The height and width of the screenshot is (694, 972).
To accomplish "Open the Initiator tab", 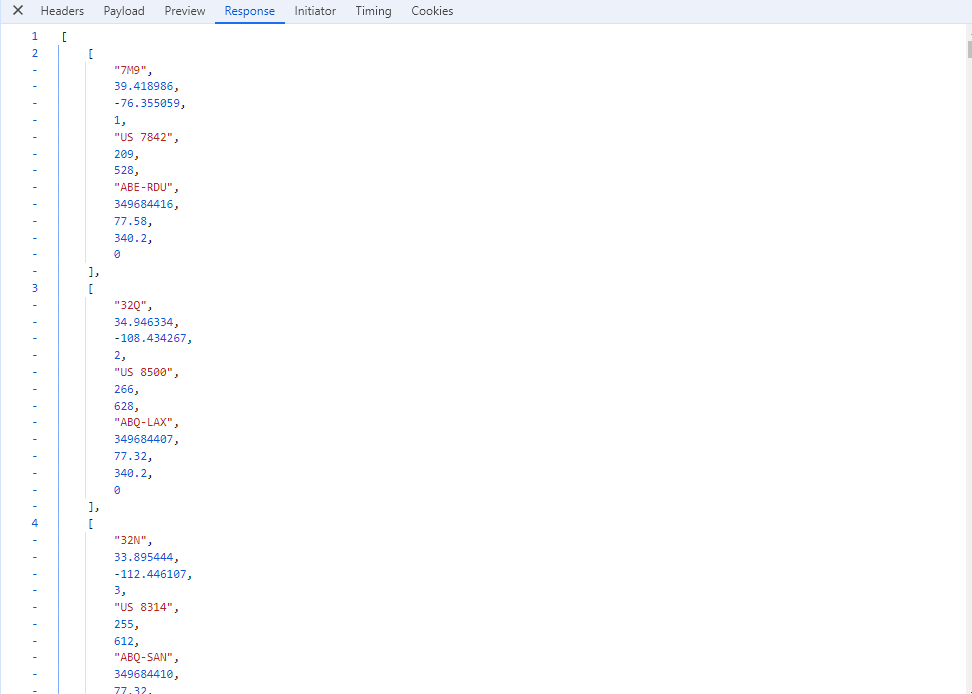I will (x=315, y=11).
